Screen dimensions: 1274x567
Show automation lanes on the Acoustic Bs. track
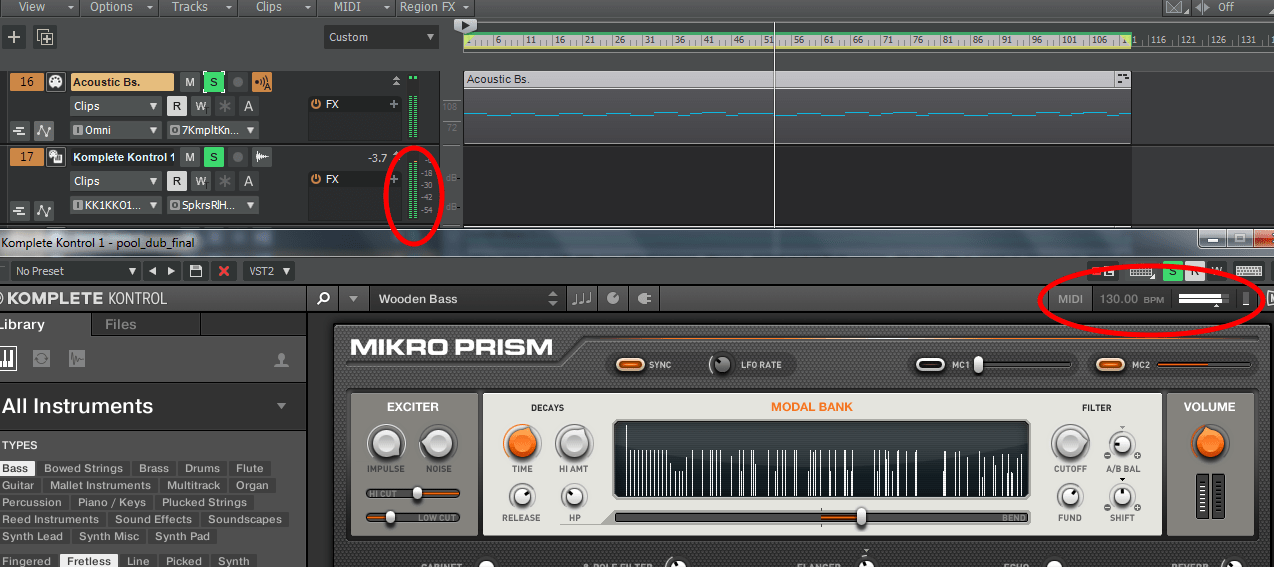(x=44, y=130)
